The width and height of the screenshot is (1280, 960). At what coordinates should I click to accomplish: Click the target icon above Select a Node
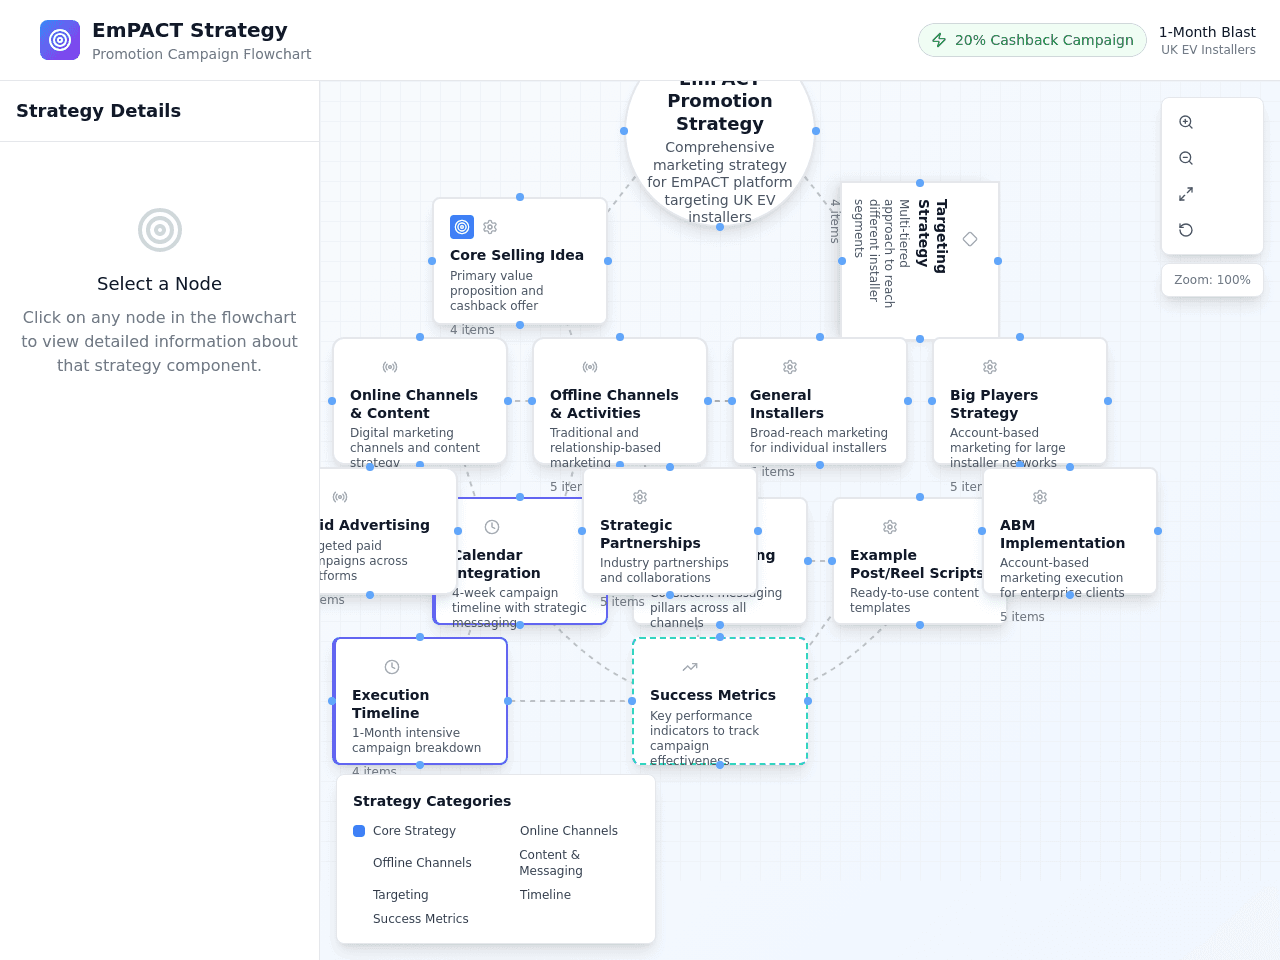point(160,230)
